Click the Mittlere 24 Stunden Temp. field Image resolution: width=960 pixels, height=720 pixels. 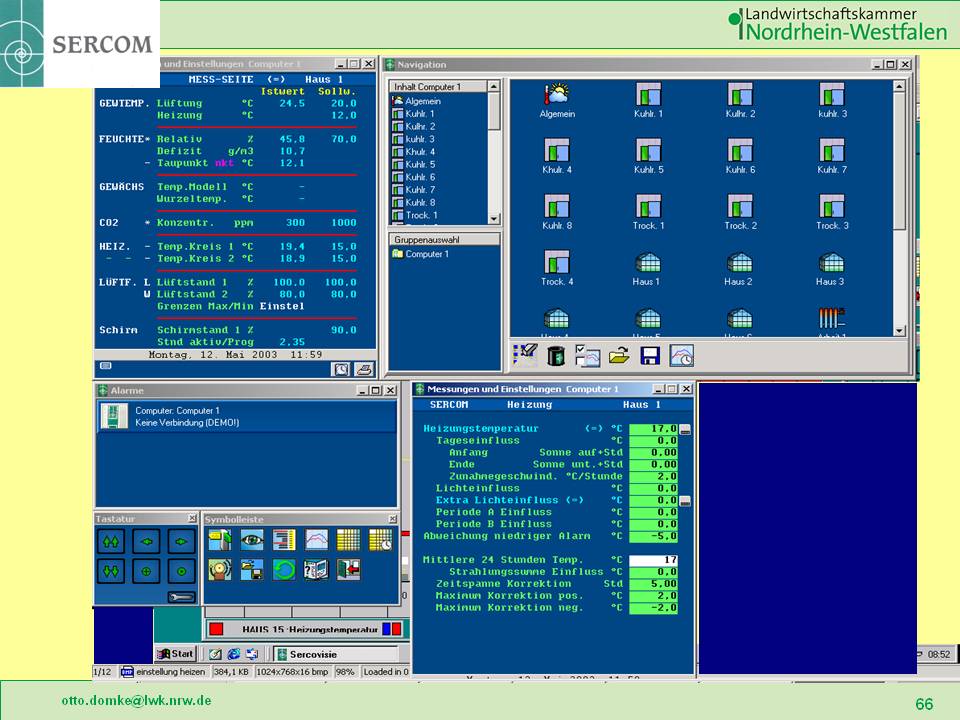652,560
